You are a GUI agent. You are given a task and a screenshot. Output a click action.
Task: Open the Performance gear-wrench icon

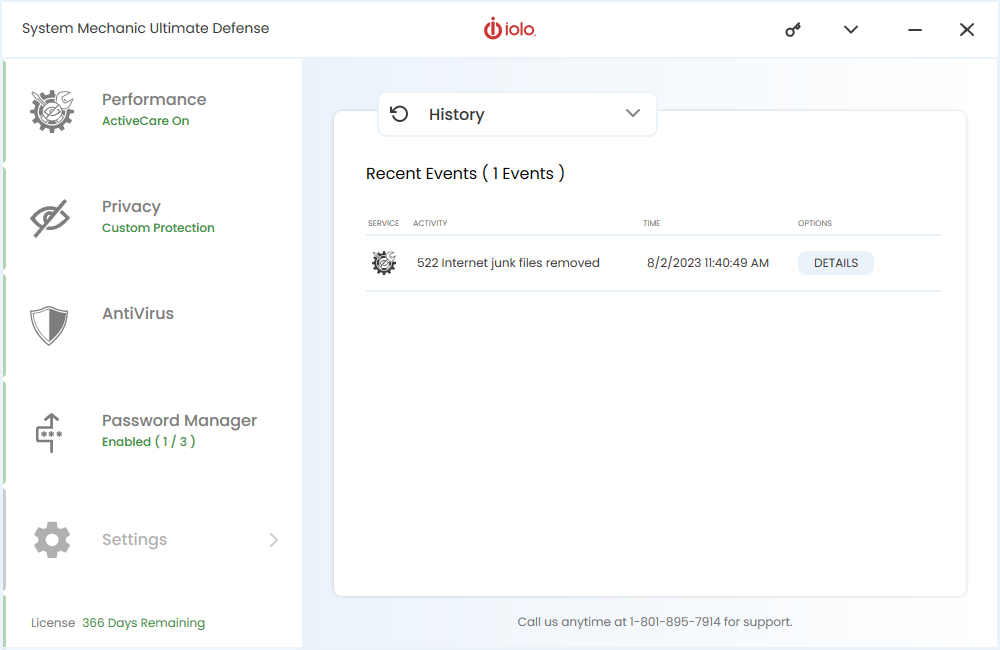pyautogui.click(x=52, y=111)
